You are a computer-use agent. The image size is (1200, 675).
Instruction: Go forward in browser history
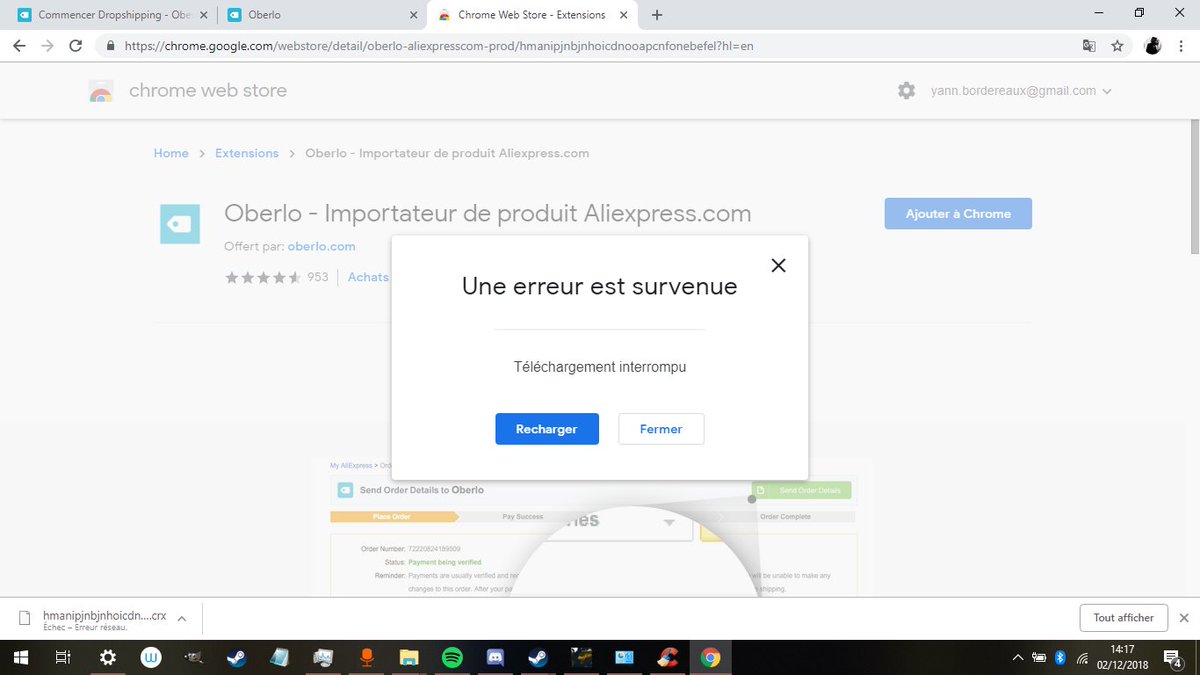[47, 46]
